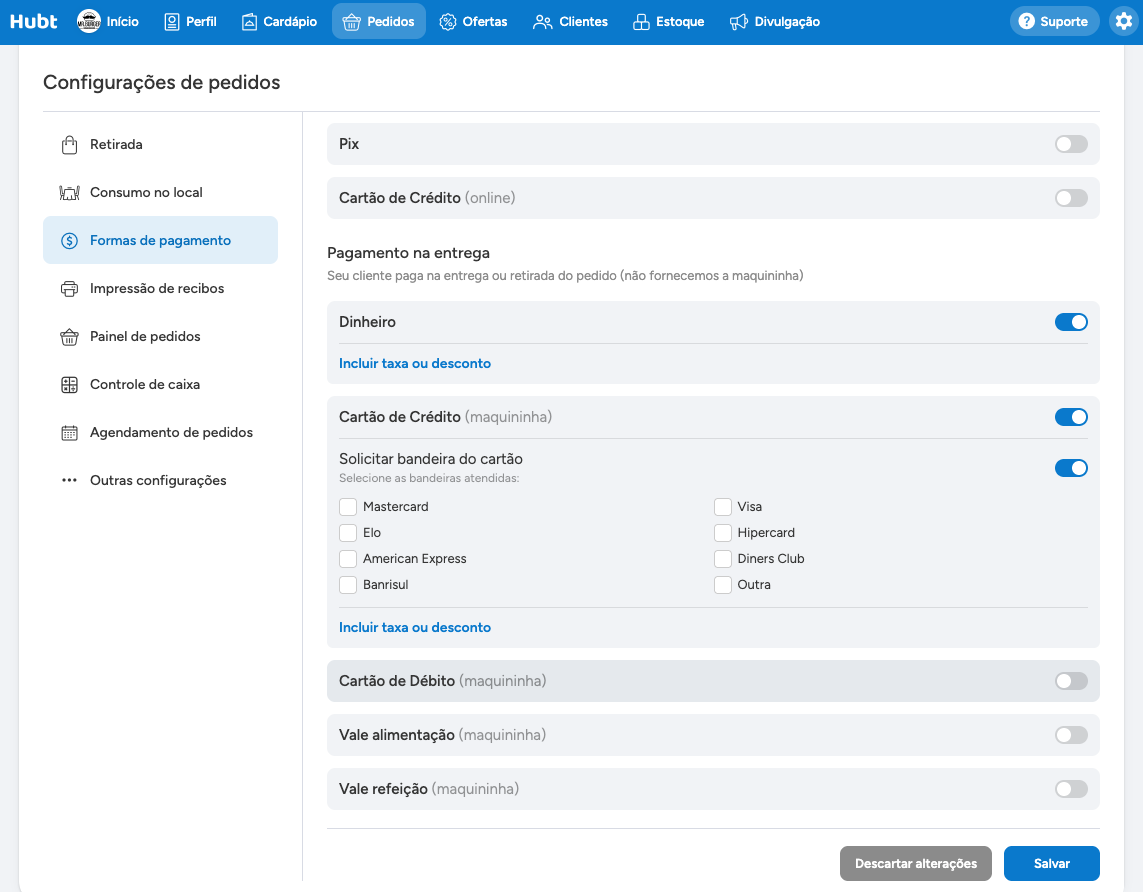
Task: Click the Hubt logo
Action: 34,21
